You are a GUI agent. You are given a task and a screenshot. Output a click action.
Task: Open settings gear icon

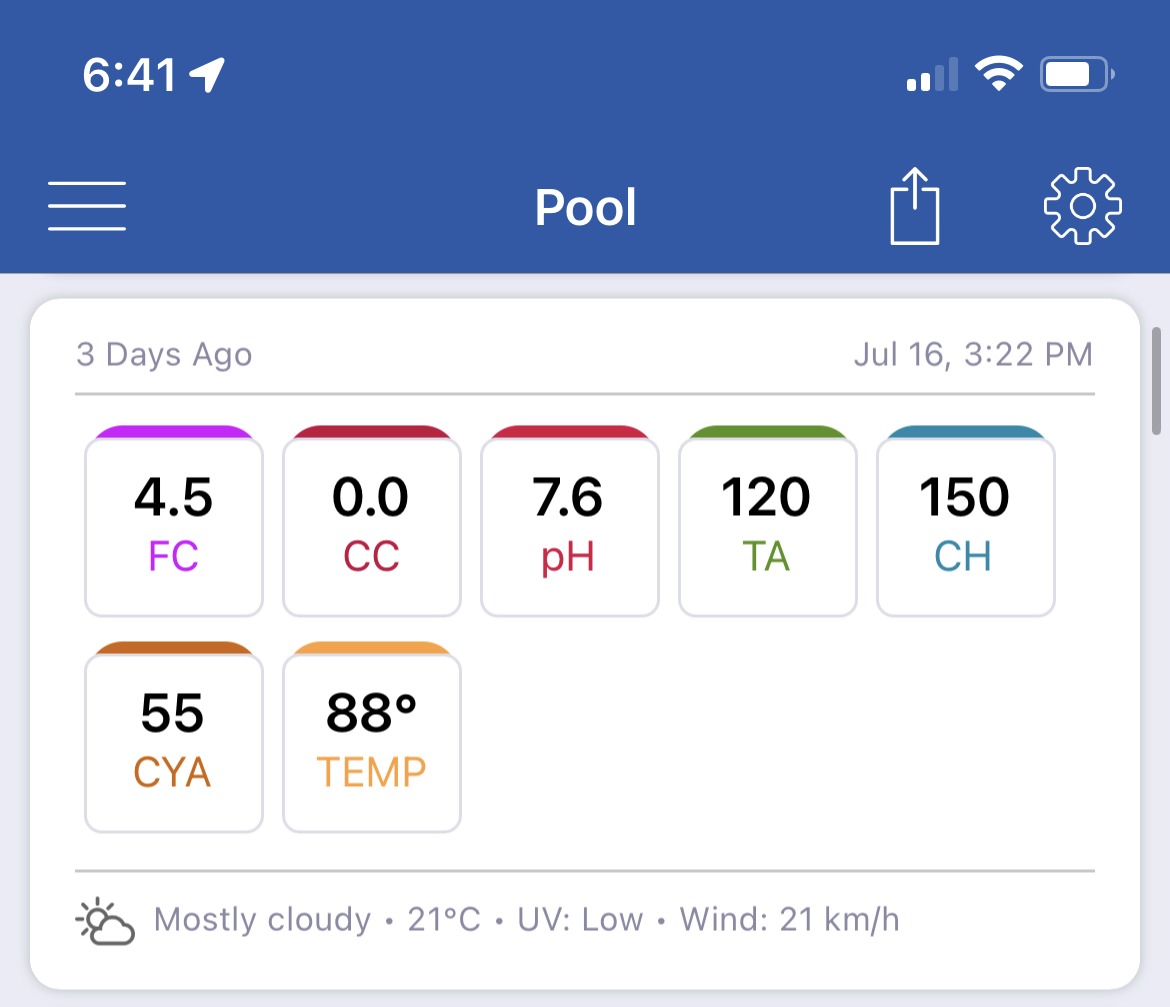(1082, 206)
